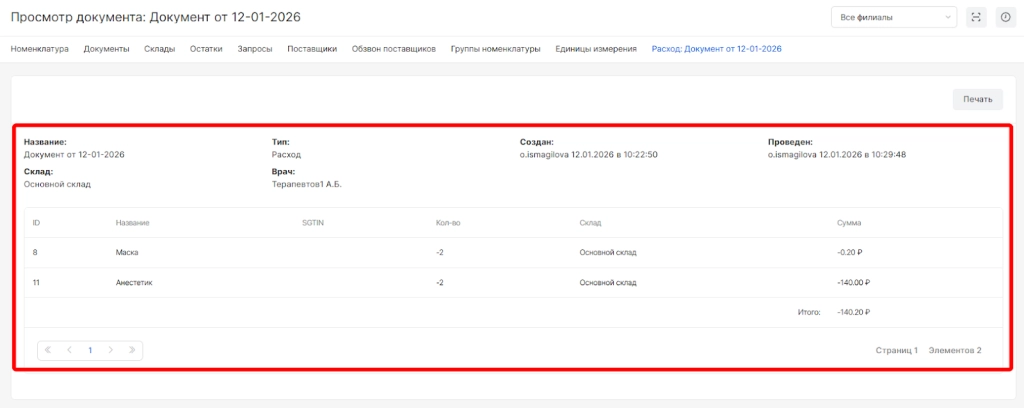Select page number 1 in pagination
Viewport: 1024px width, 408px height.
click(90, 350)
